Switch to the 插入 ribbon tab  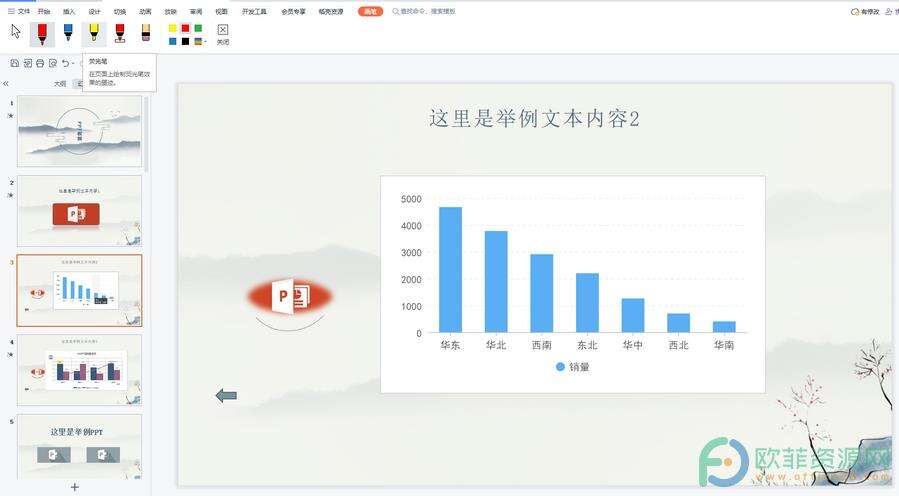(69, 11)
